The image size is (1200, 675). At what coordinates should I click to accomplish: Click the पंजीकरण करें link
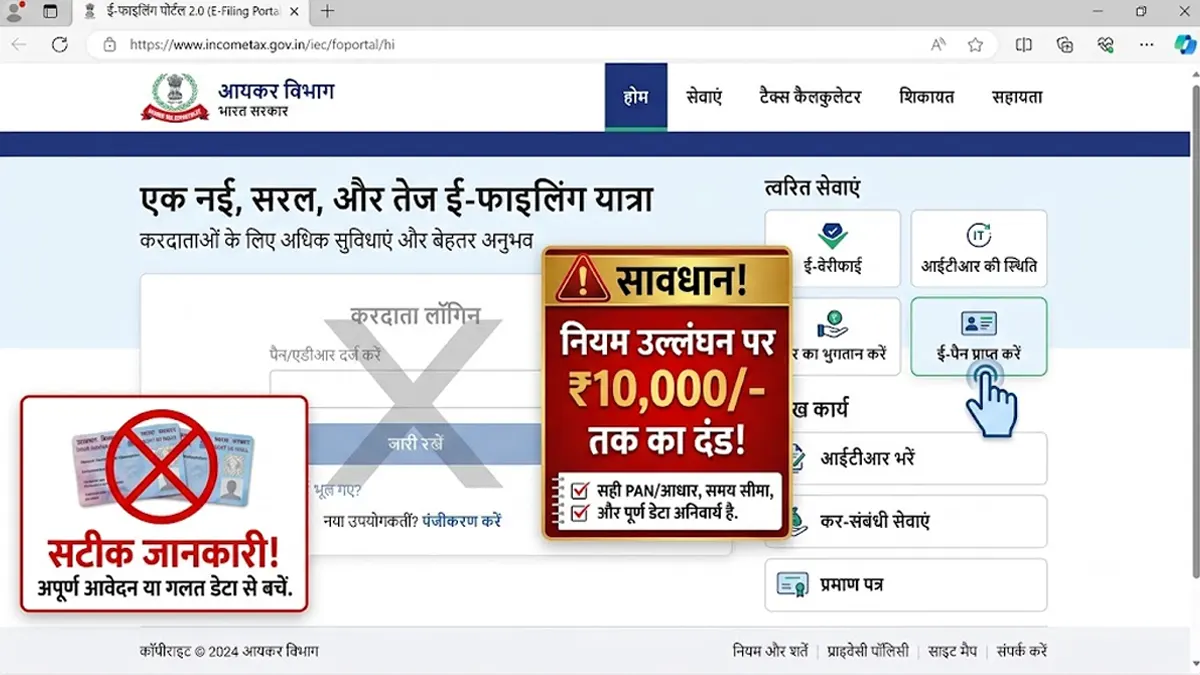coord(461,521)
